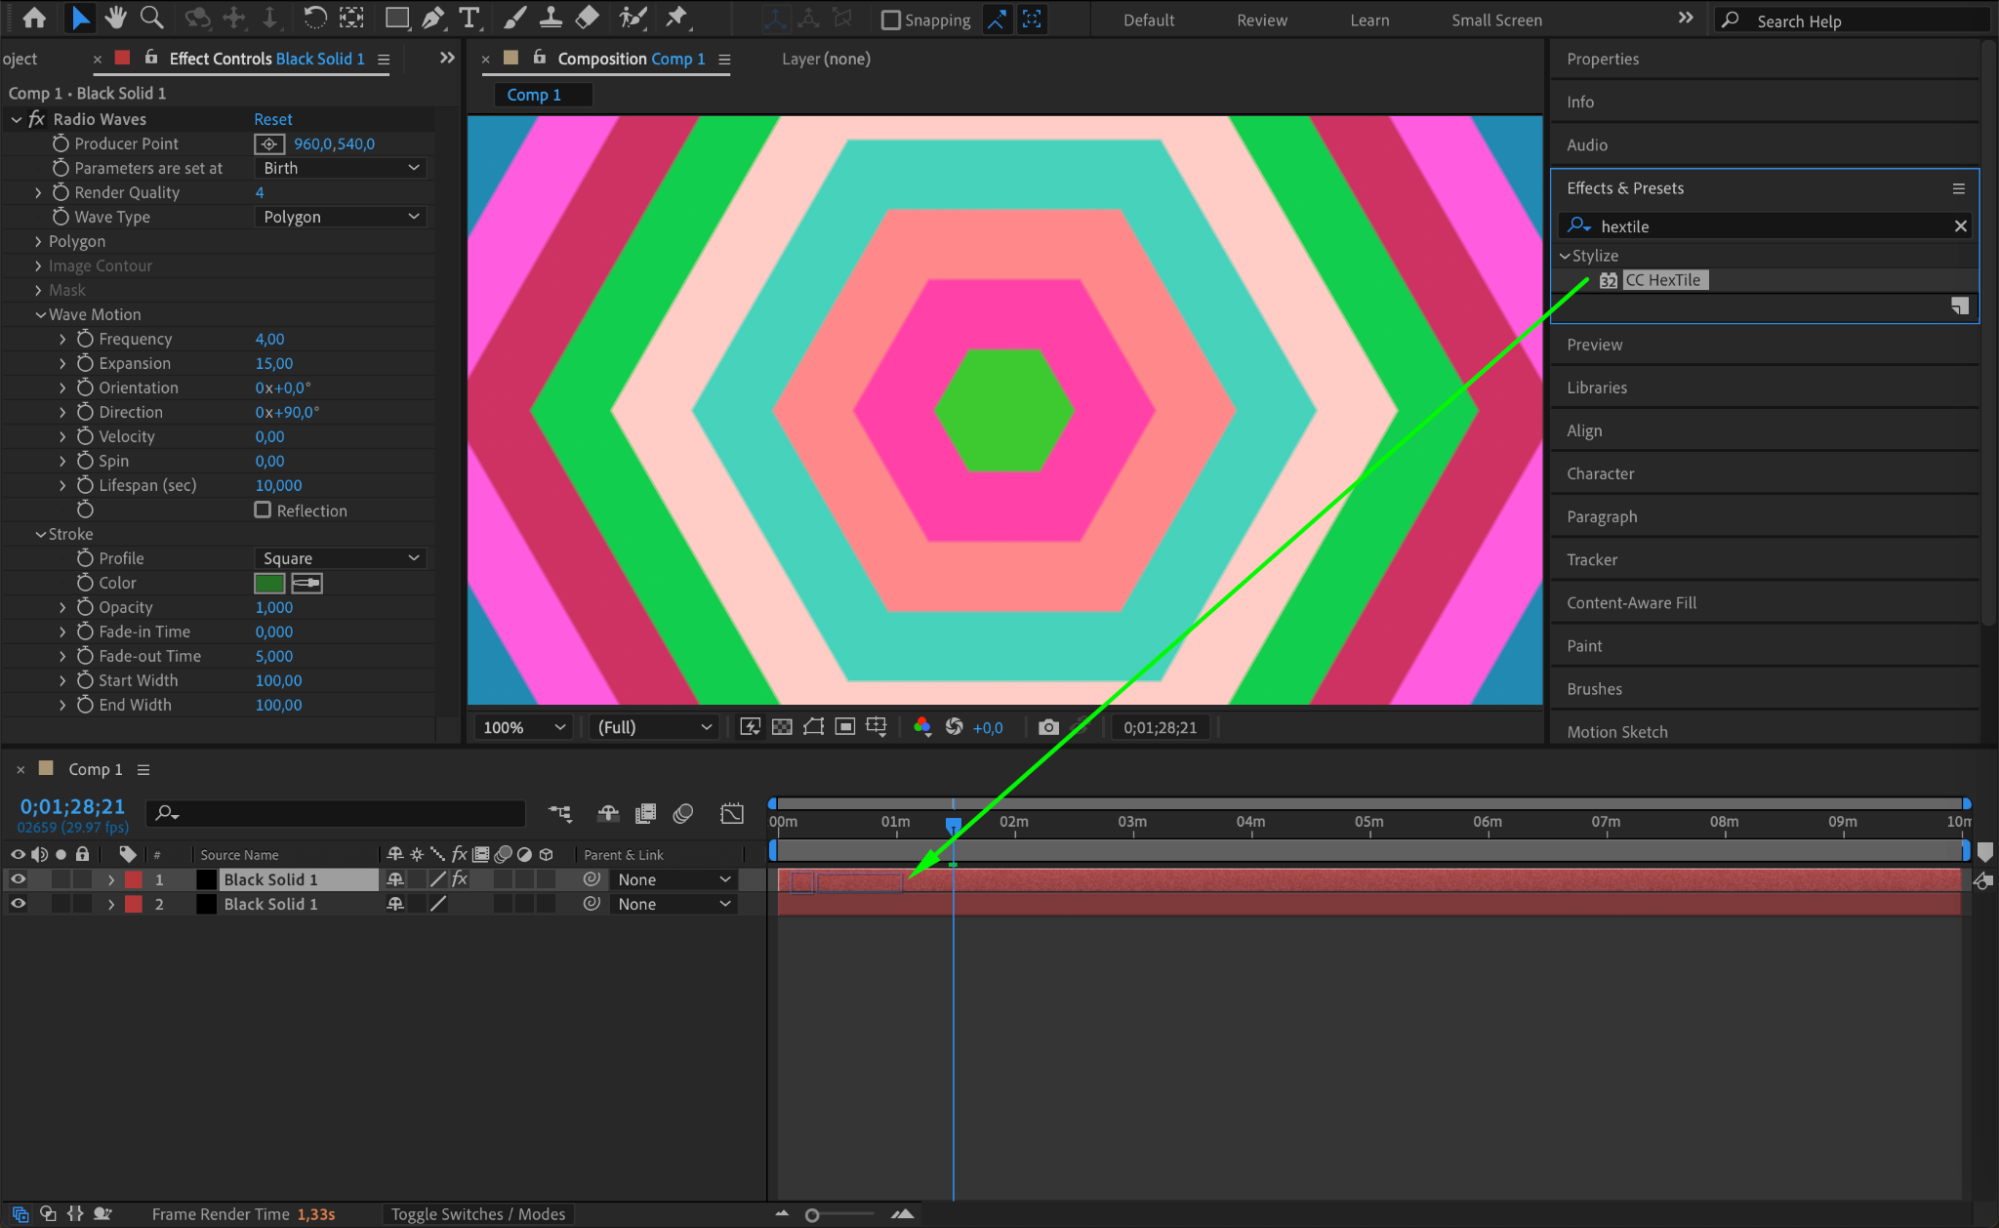
Task: Select the Zoom magnifier tool
Action: tap(152, 17)
